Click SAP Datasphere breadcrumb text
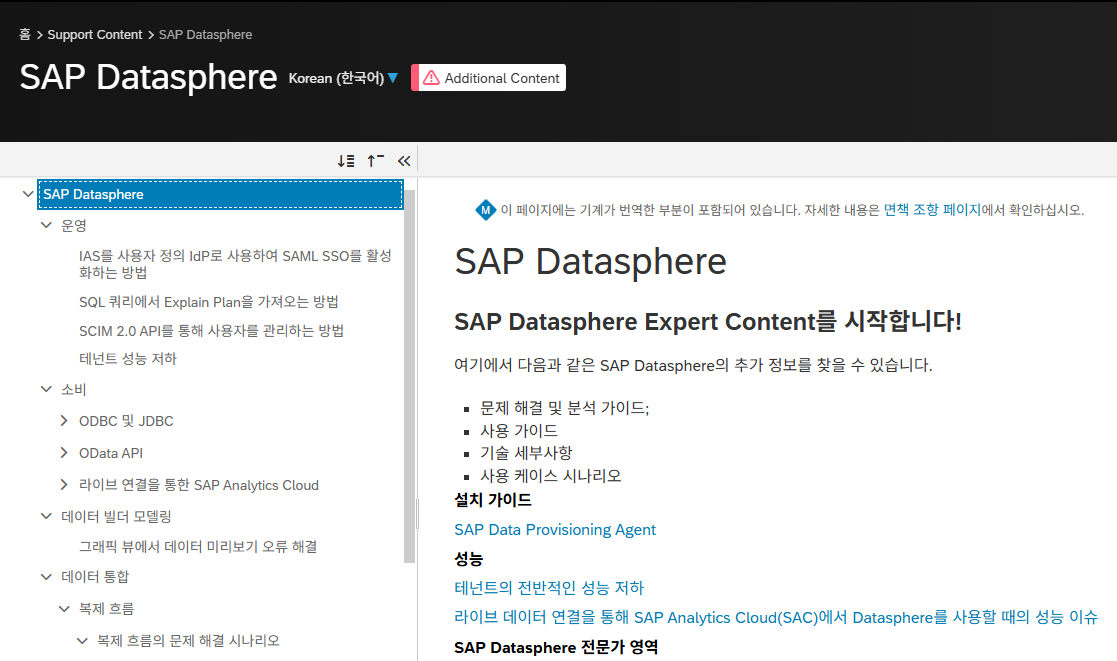Image resolution: width=1117 pixels, height=661 pixels. [205, 34]
